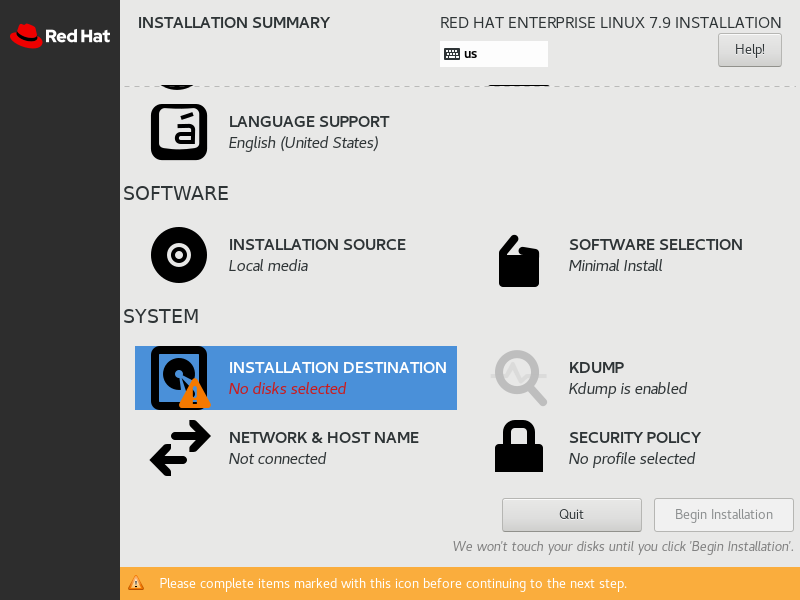Screen dimensions: 800x600
Task: Select SOFTWARE SELECTION title
Action: click(656, 245)
